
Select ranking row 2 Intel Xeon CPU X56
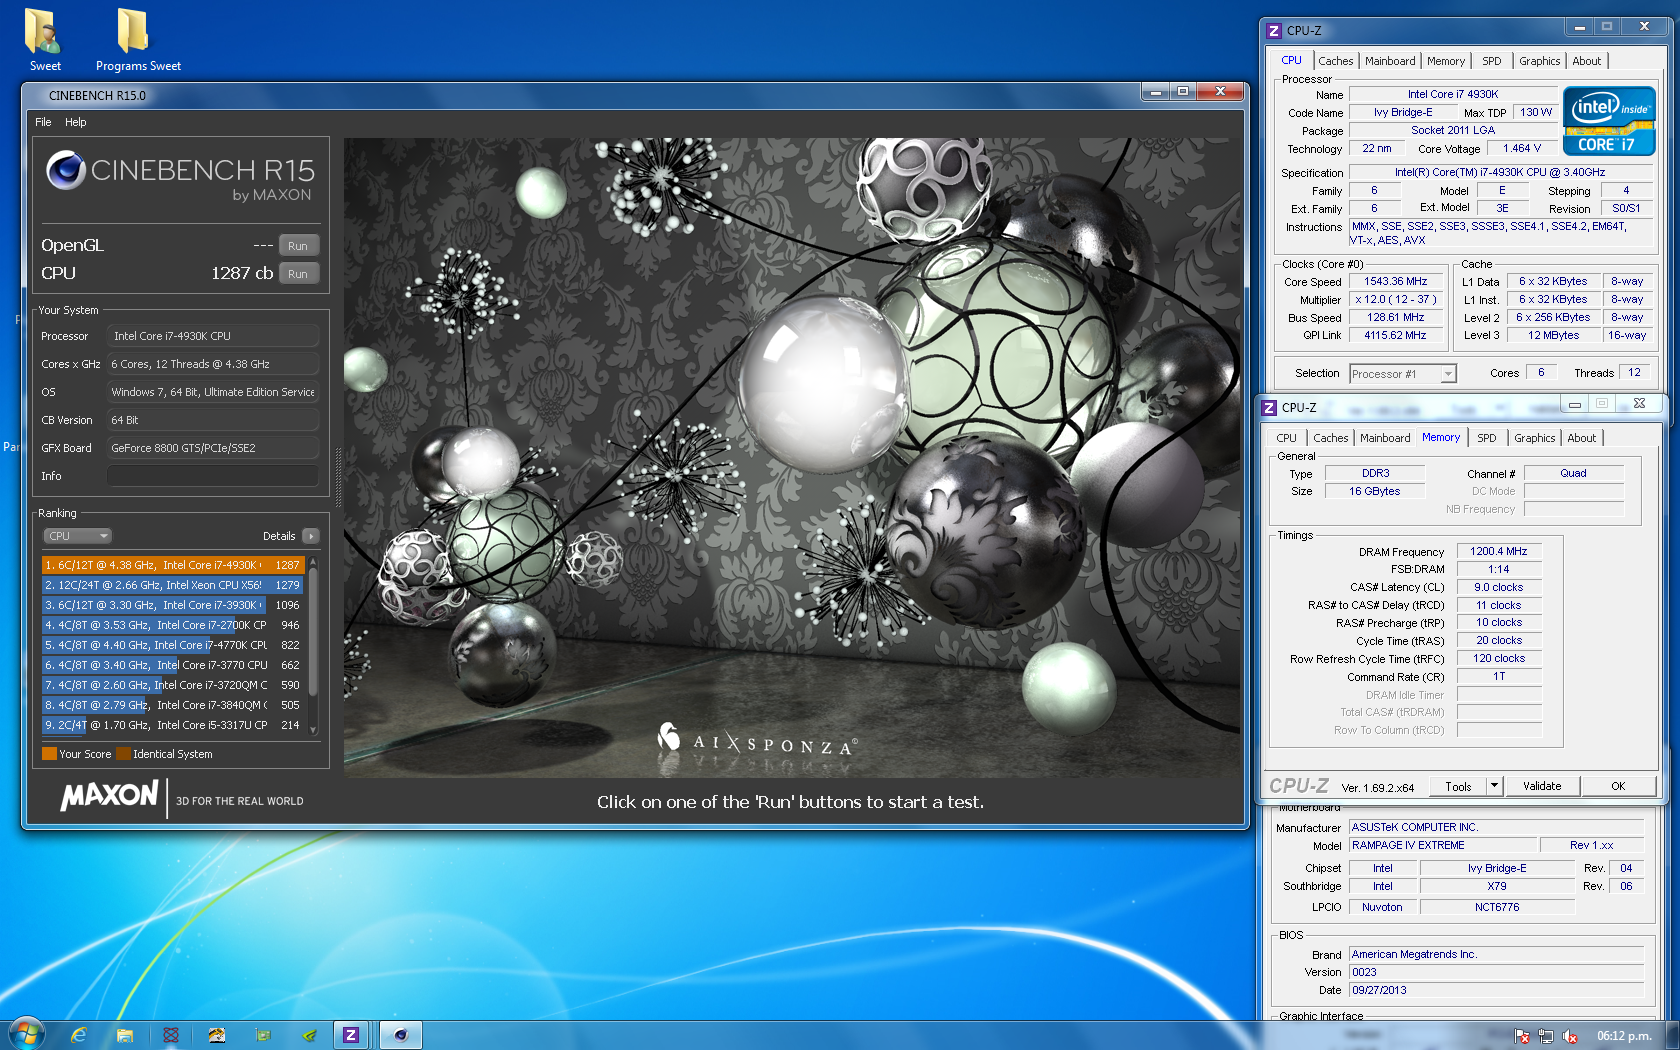[x=172, y=585]
